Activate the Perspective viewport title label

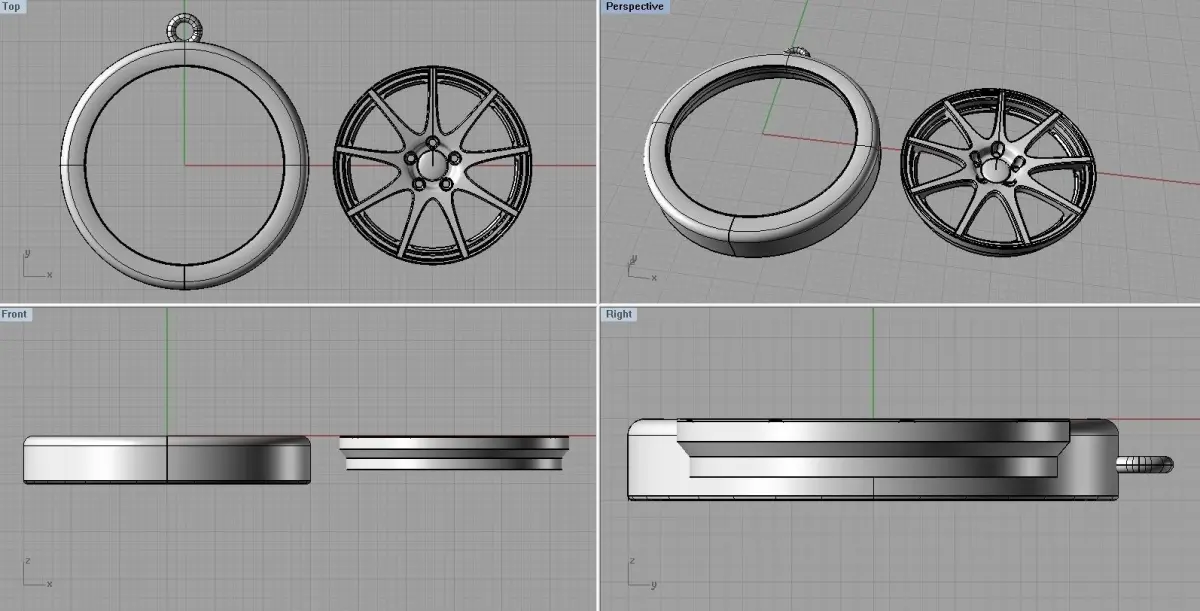(634, 6)
